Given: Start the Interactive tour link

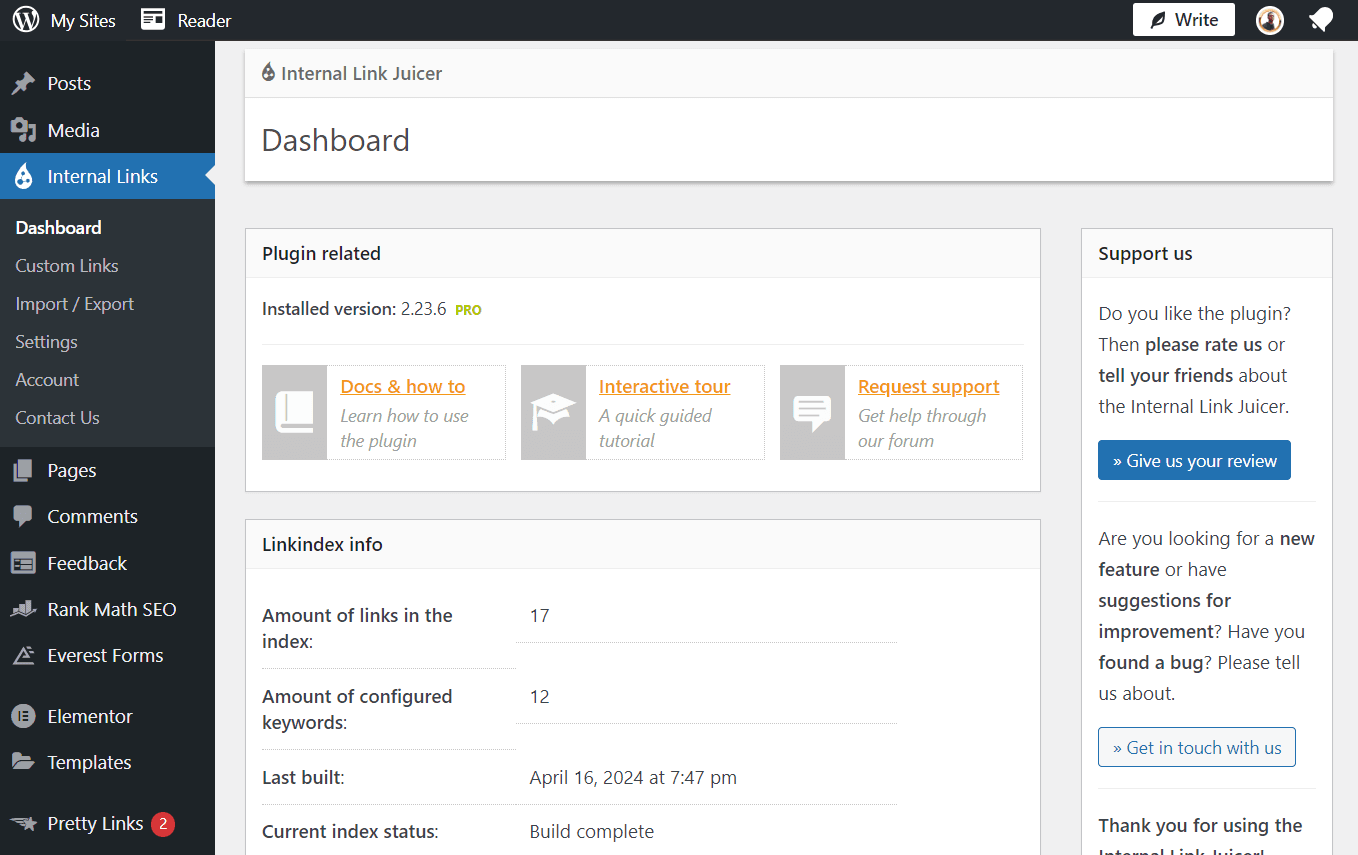Looking at the screenshot, I should (x=665, y=387).
